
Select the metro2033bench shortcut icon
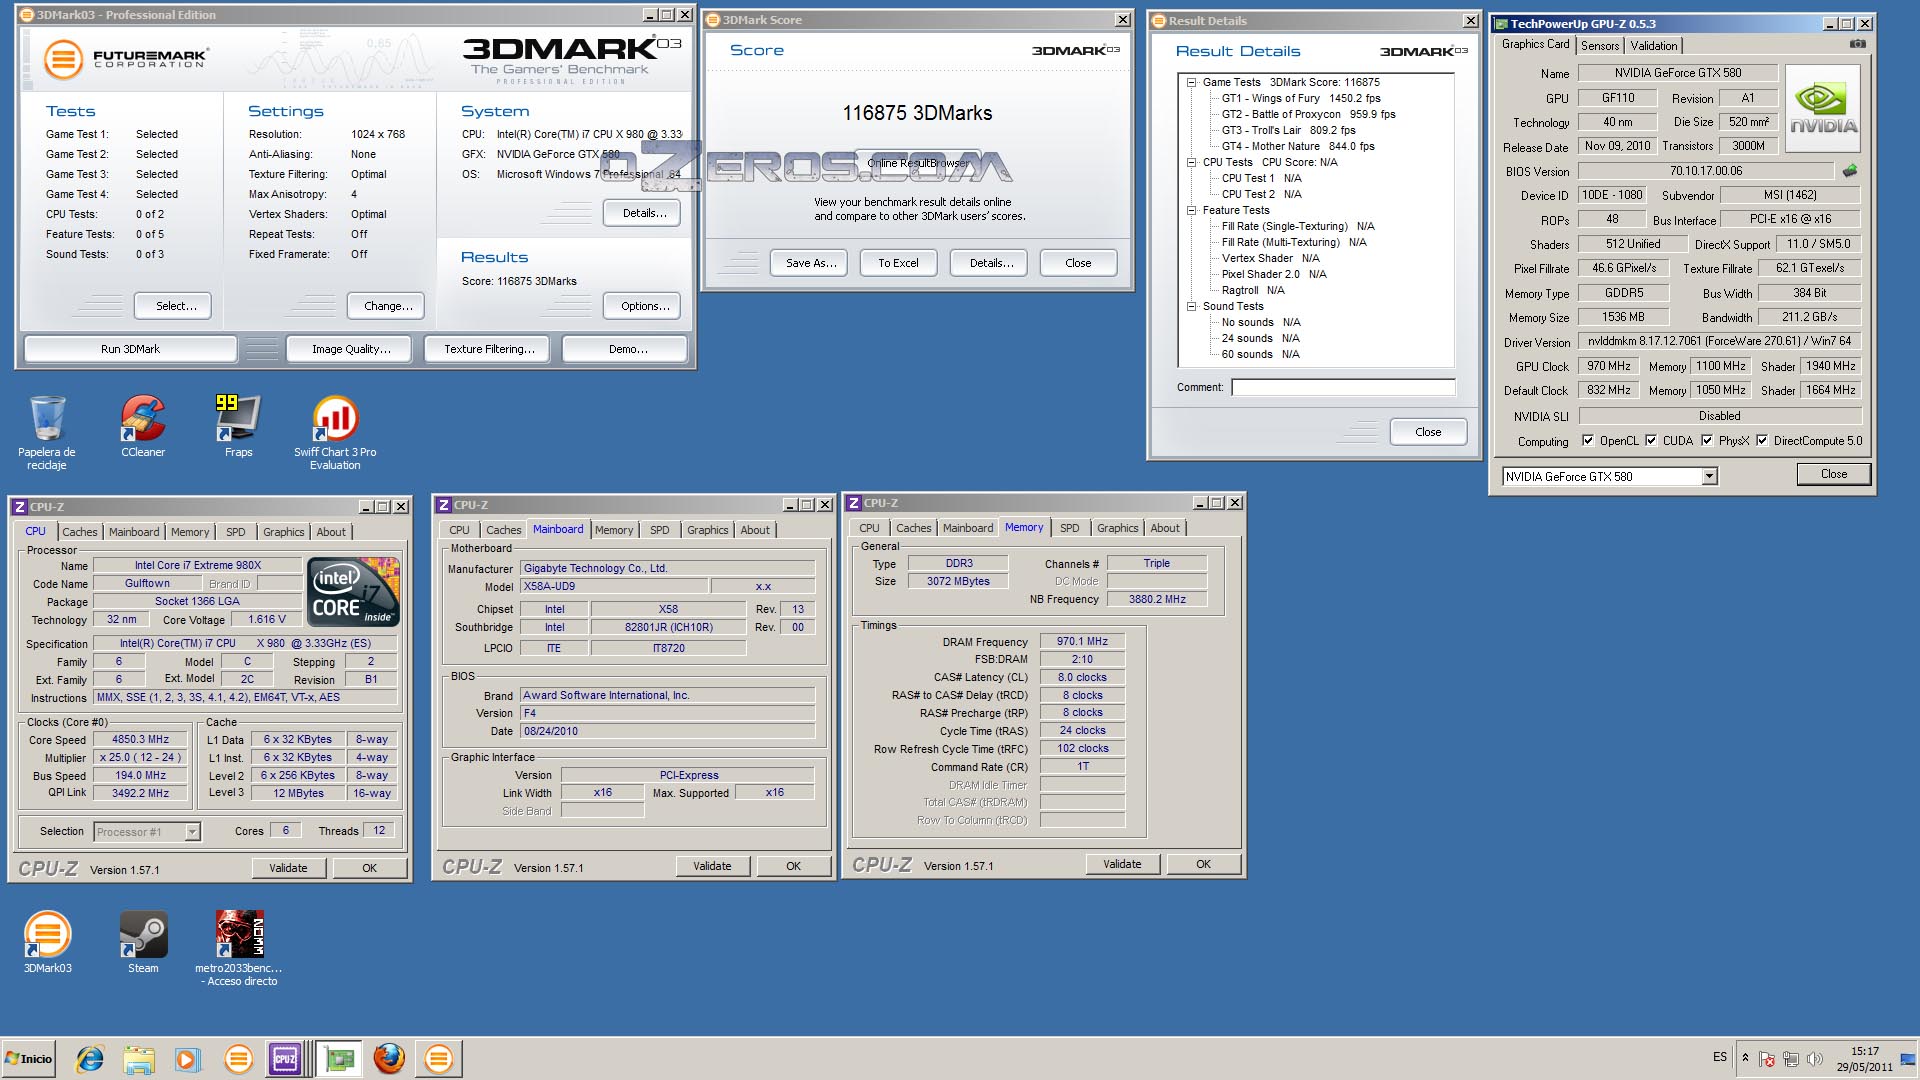pos(239,948)
